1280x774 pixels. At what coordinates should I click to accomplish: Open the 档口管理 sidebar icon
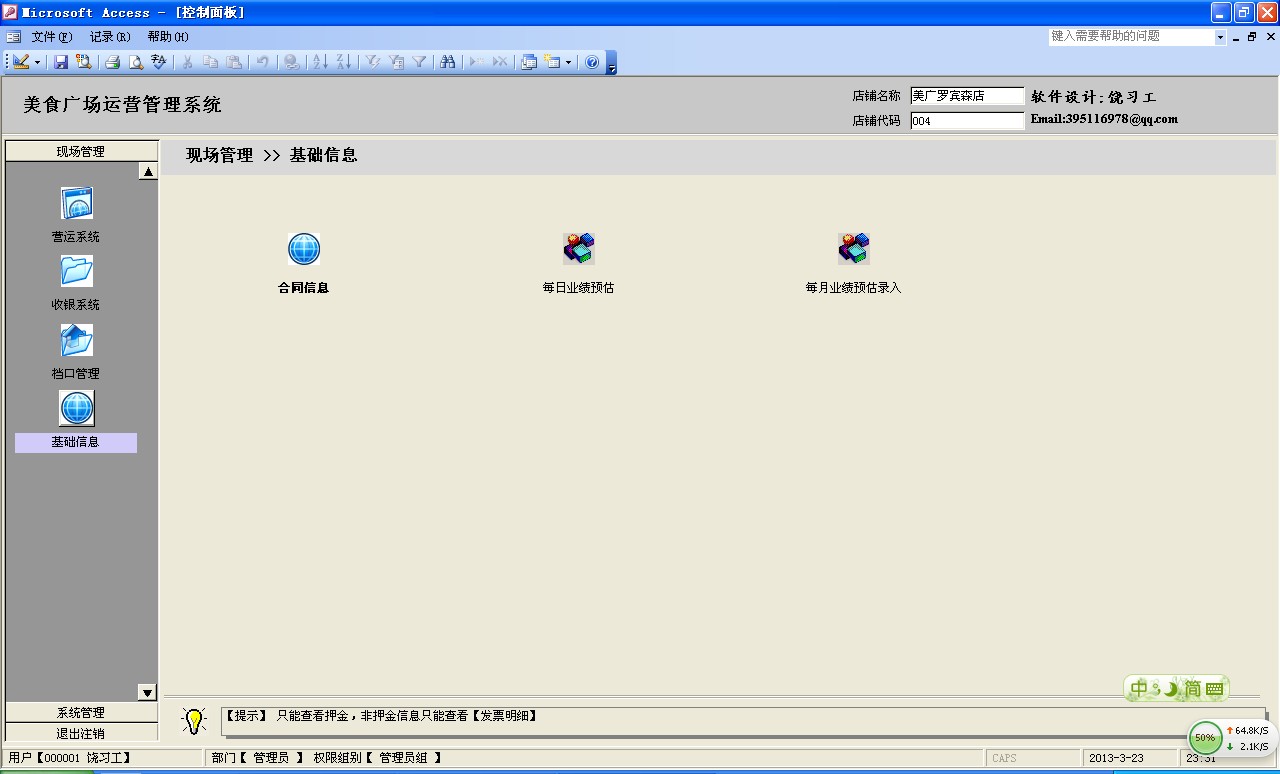click(77, 340)
